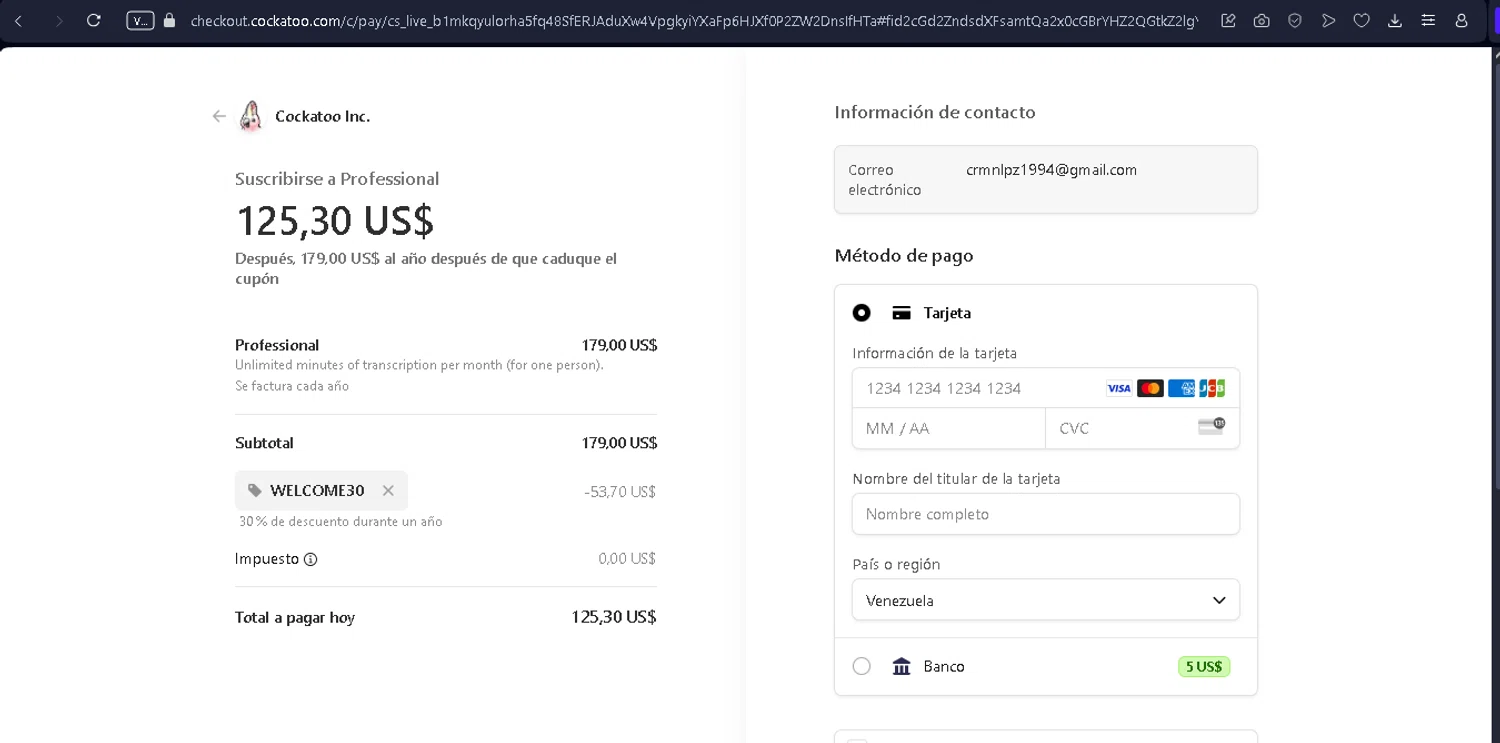Click the Nombre completo cardholder field

[x=1045, y=514]
